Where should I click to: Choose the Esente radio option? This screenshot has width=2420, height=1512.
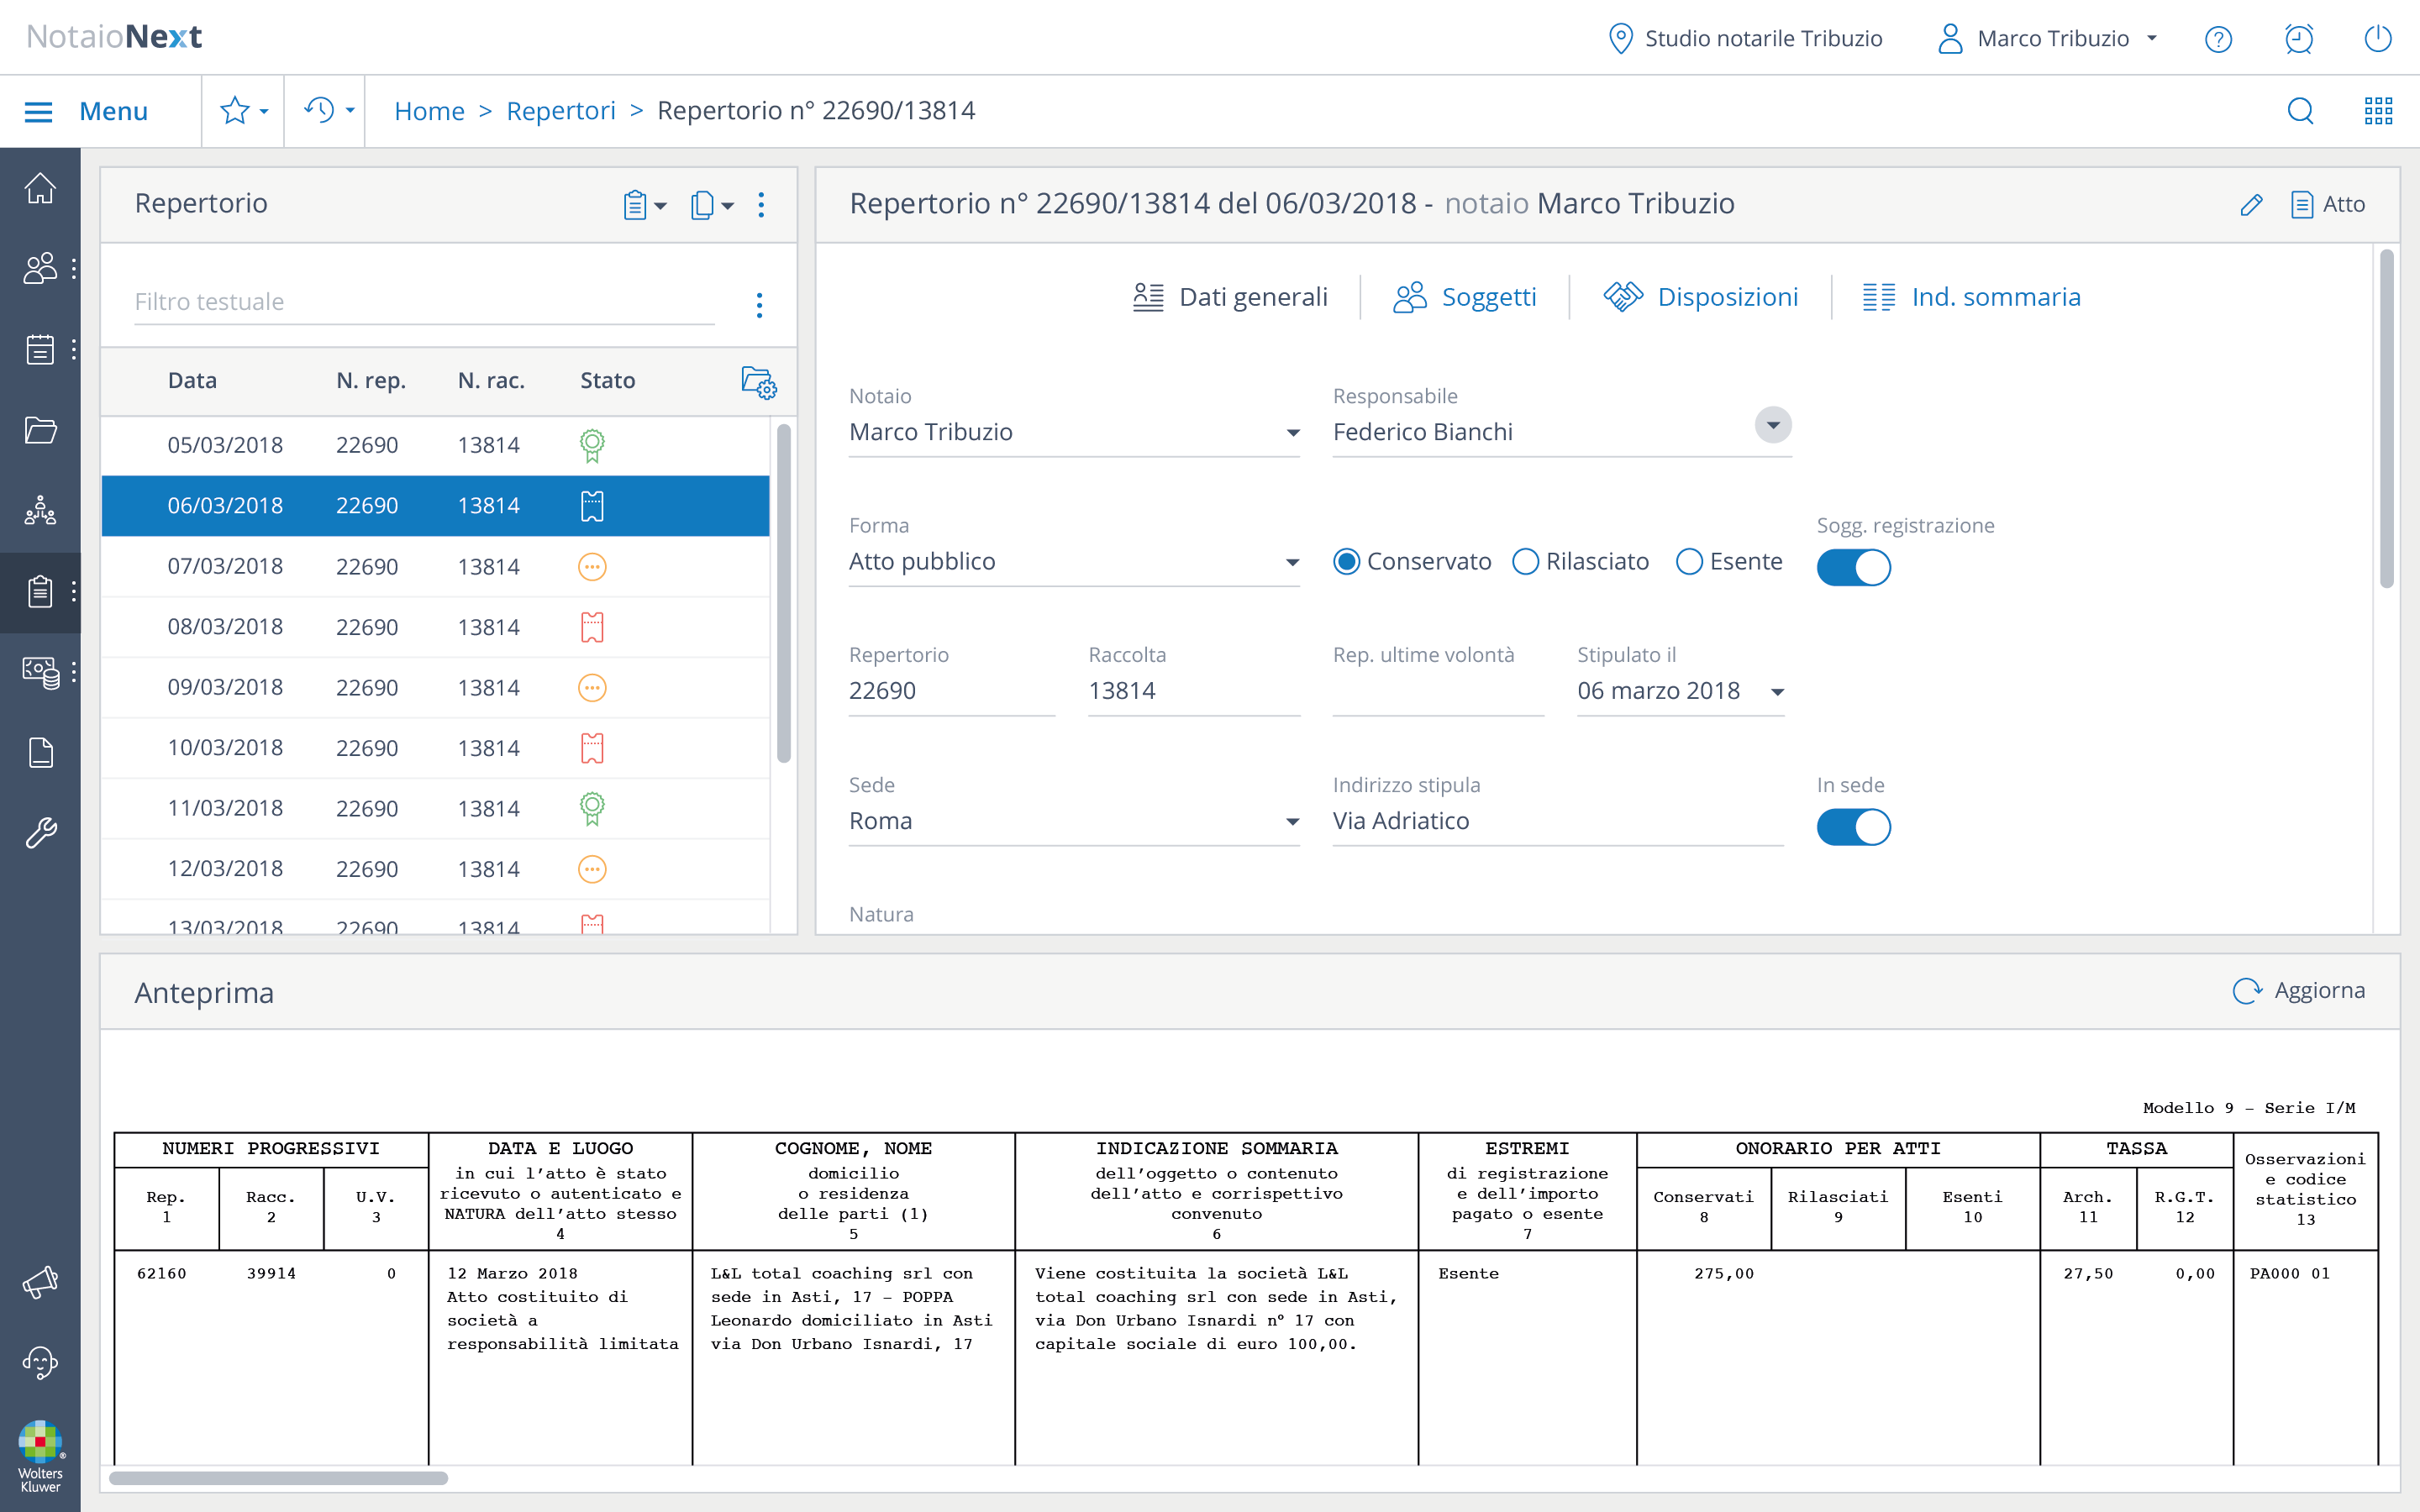point(1689,562)
